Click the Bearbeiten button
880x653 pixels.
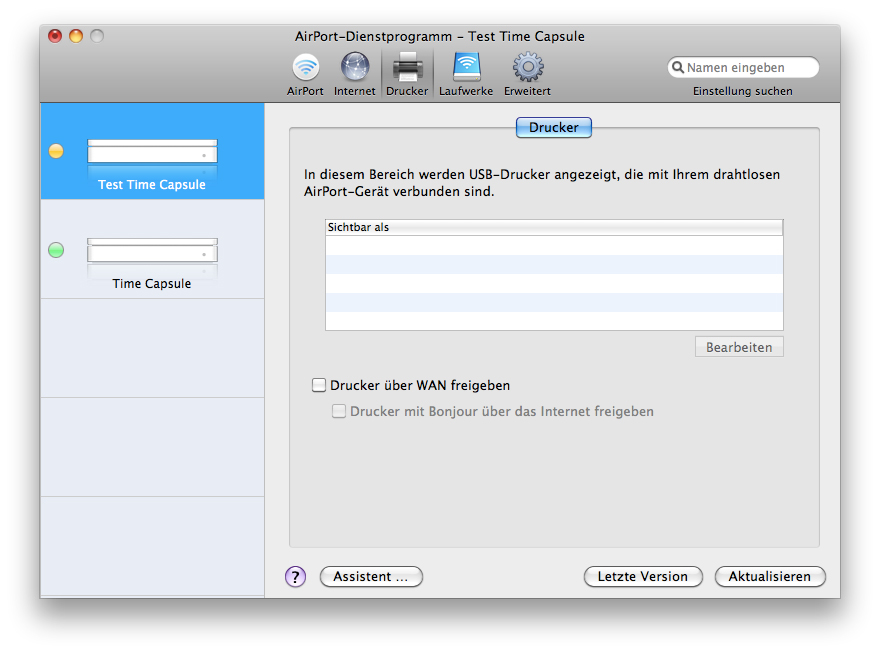739,347
